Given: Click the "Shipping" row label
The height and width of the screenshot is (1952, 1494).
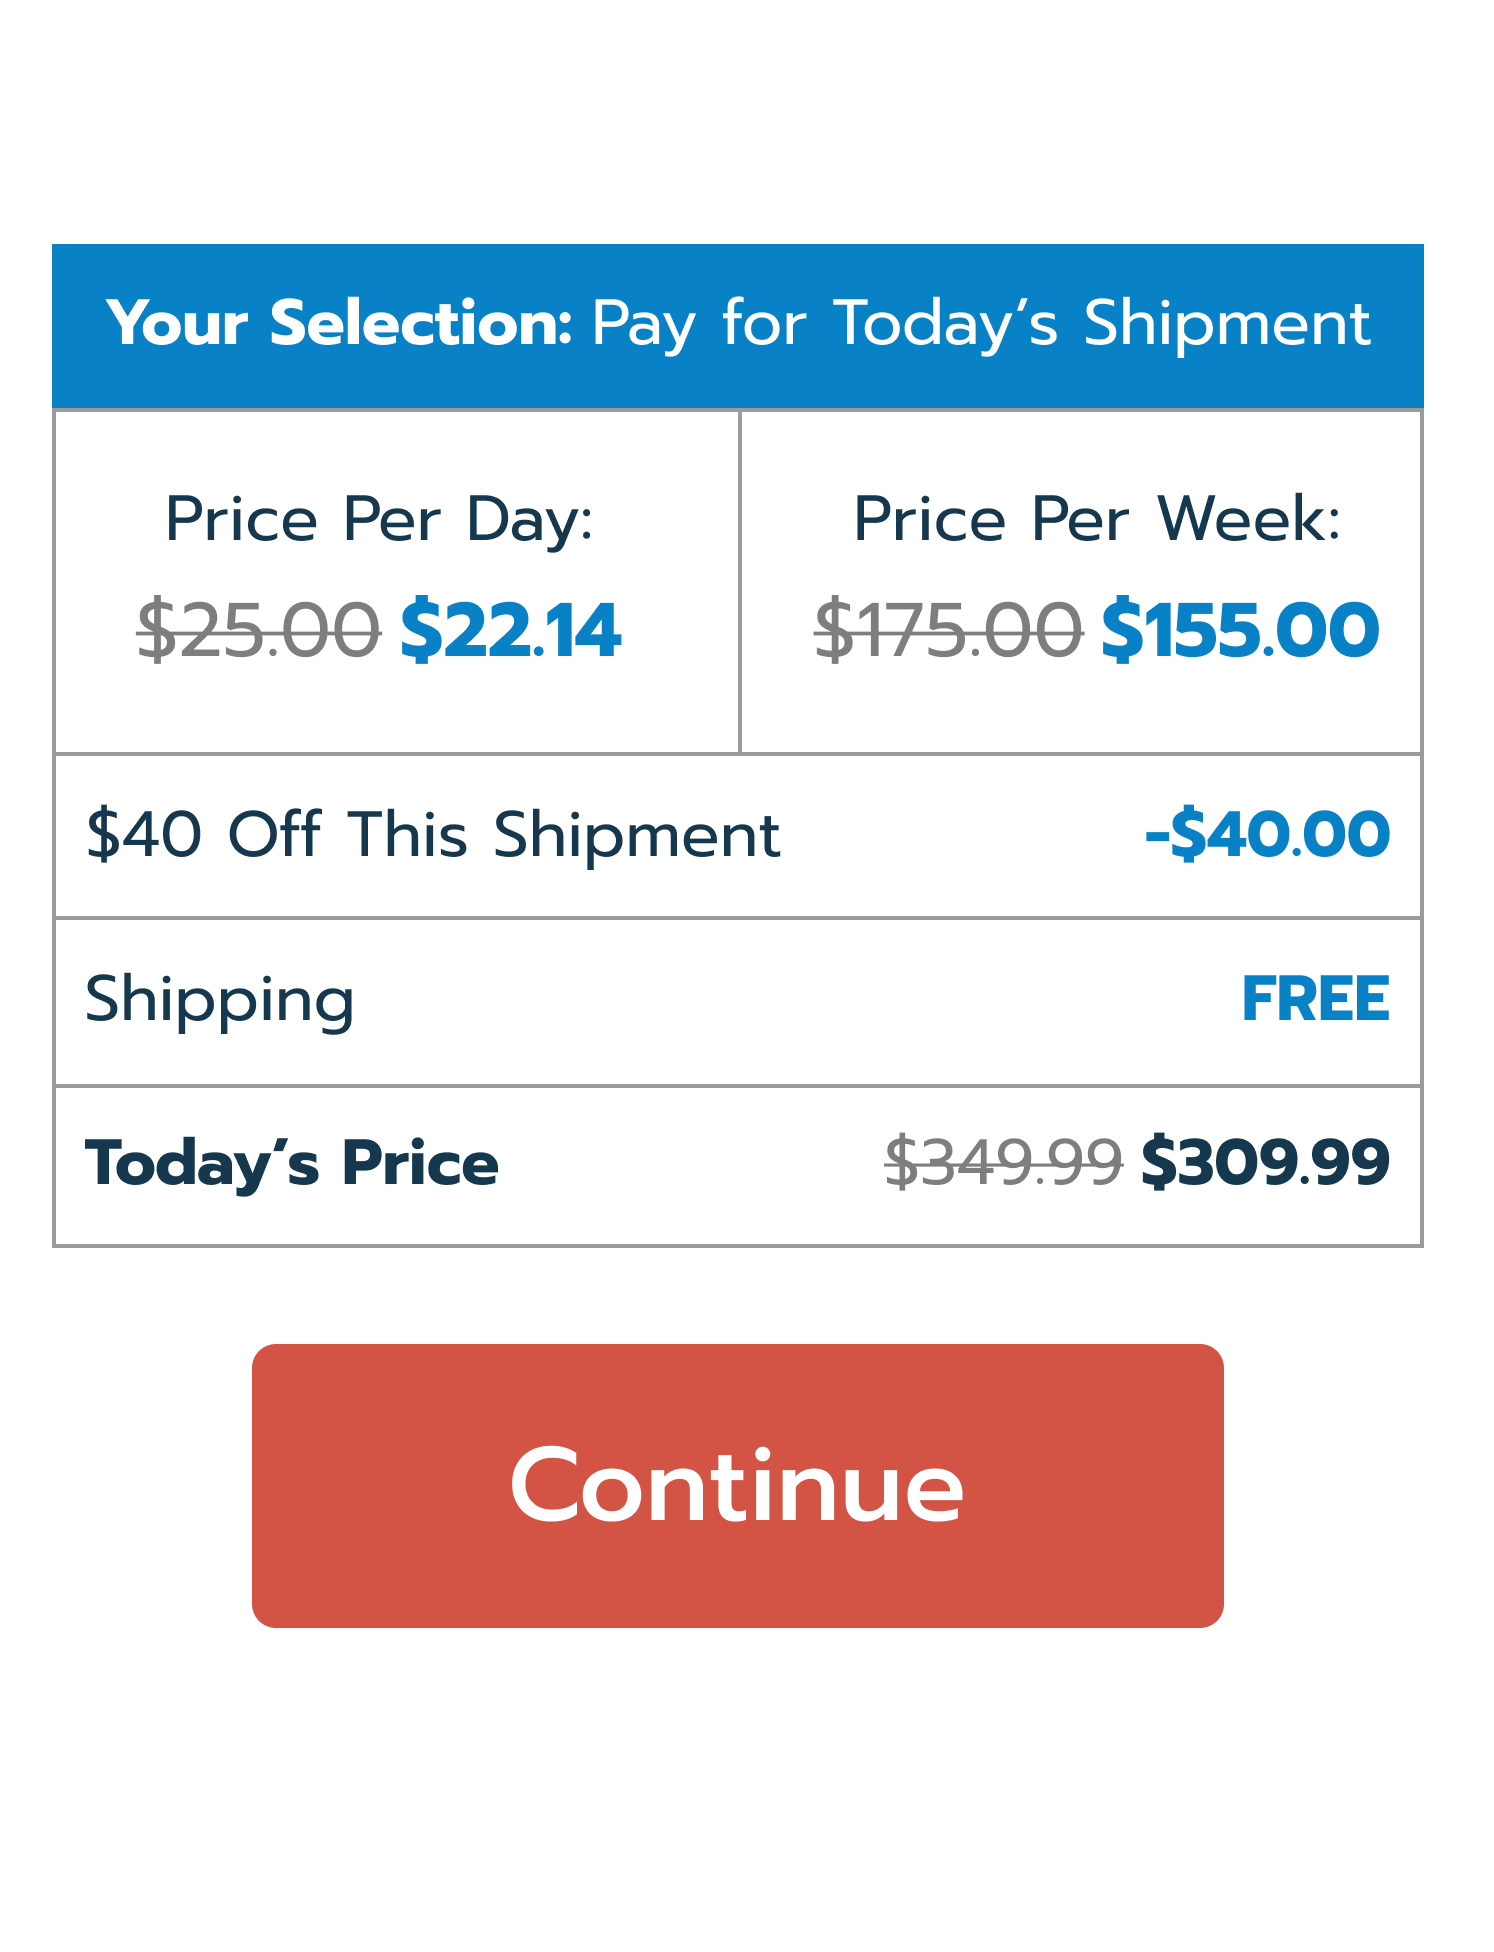Looking at the screenshot, I should (x=220, y=999).
